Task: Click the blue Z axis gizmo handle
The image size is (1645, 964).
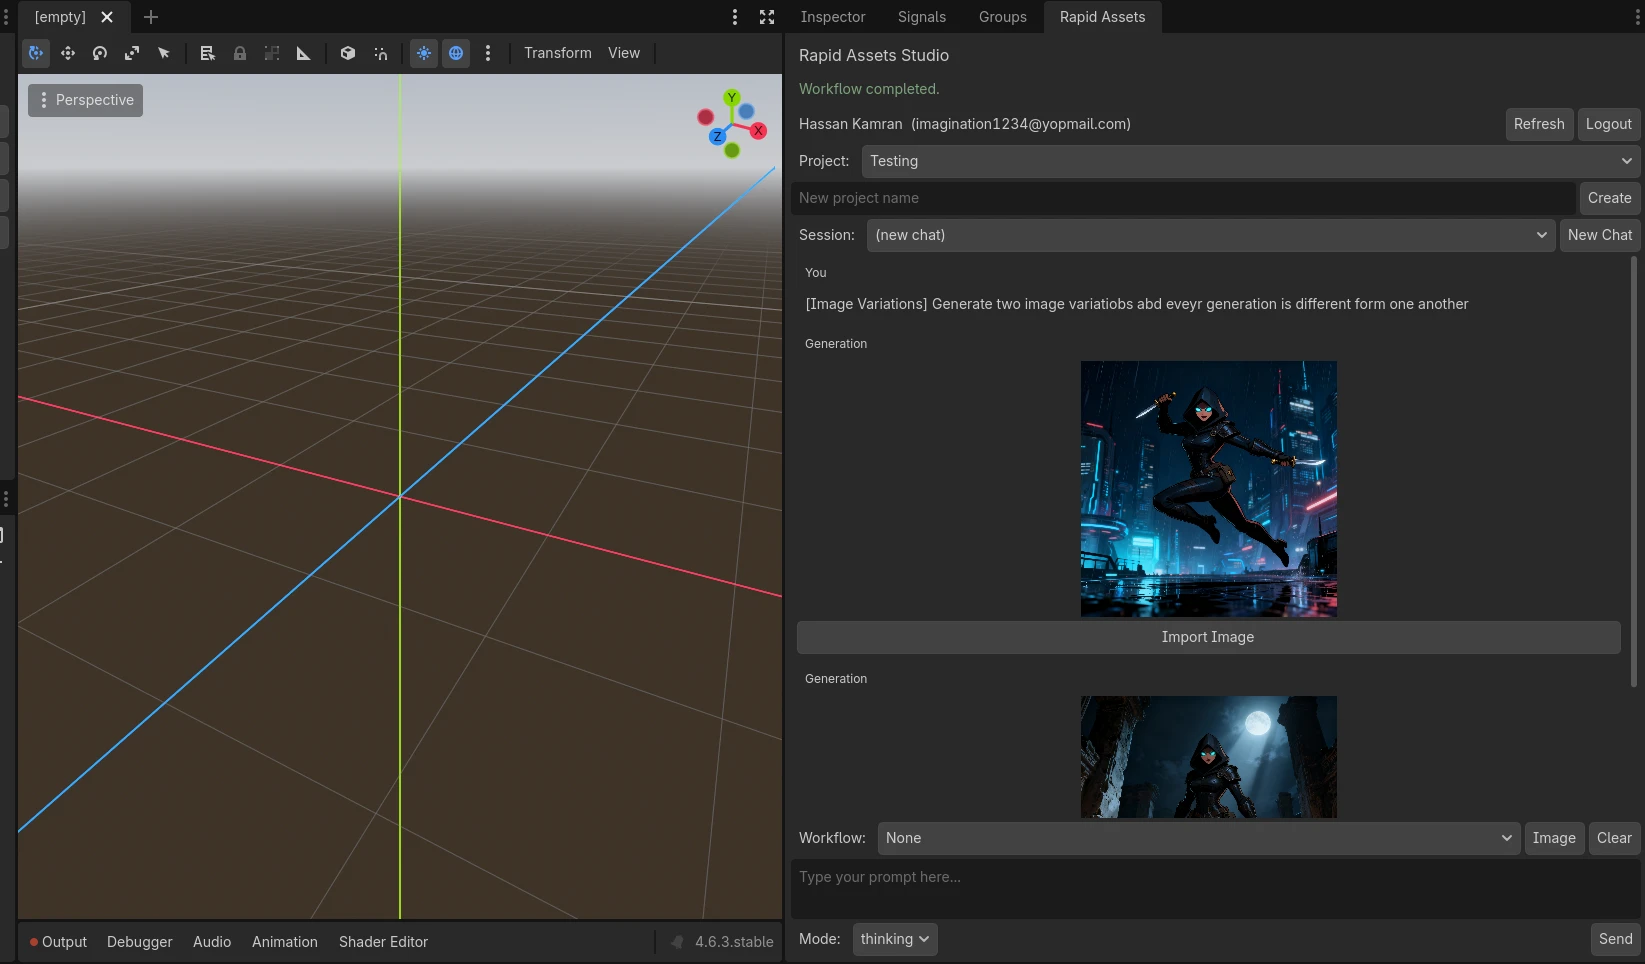Action: pyautogui.click(x=717, y=136)
